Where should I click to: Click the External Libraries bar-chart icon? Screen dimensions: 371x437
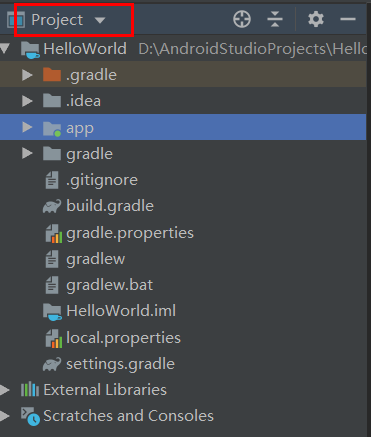point(30,389)
